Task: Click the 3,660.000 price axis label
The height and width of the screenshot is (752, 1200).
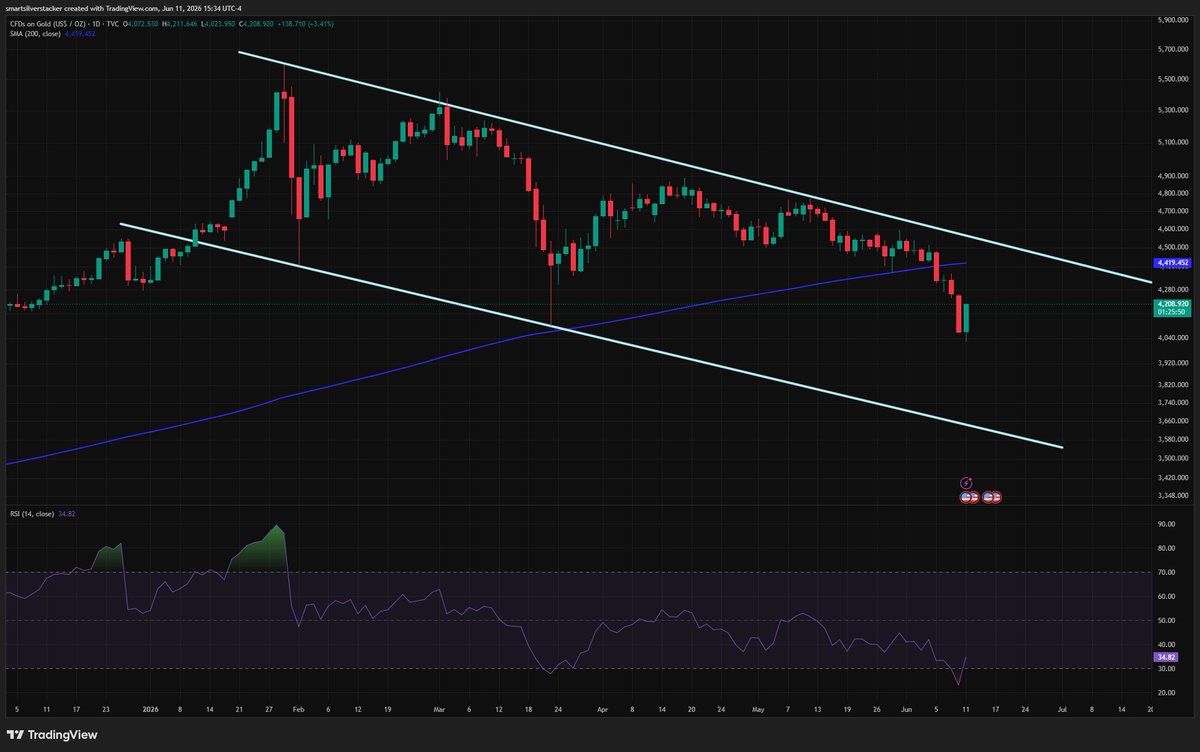Action: (1171, 420)
